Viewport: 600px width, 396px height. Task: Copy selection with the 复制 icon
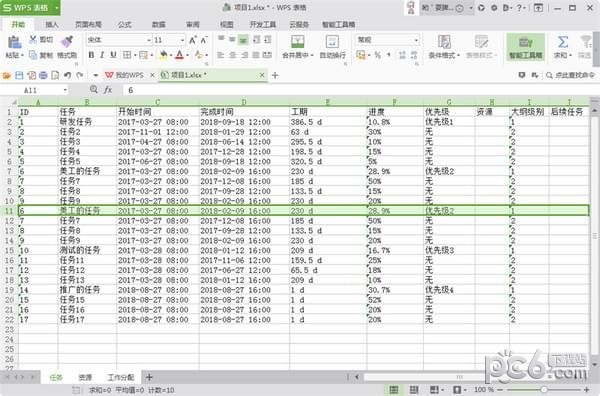click(x=33, y=55)
